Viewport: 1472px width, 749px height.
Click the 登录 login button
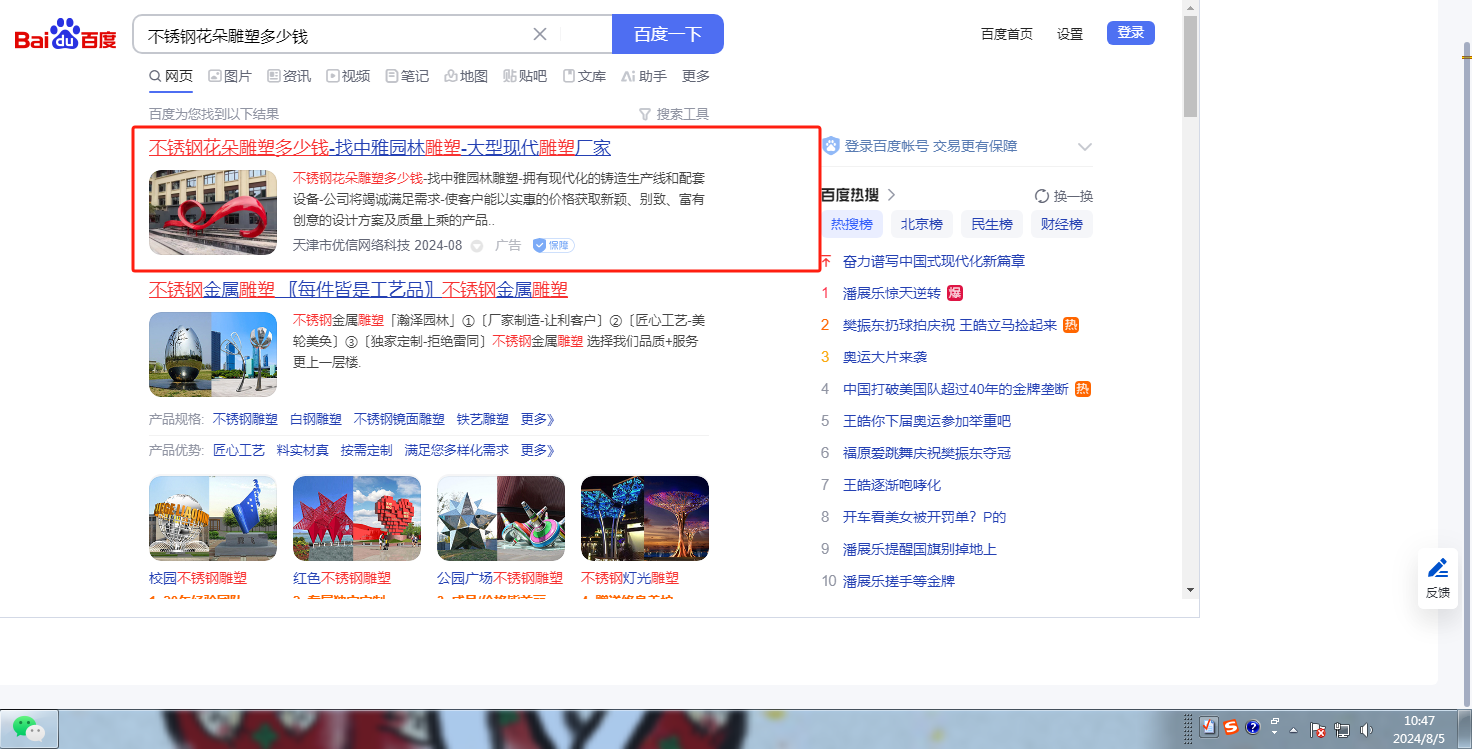tap(1131, 33)
